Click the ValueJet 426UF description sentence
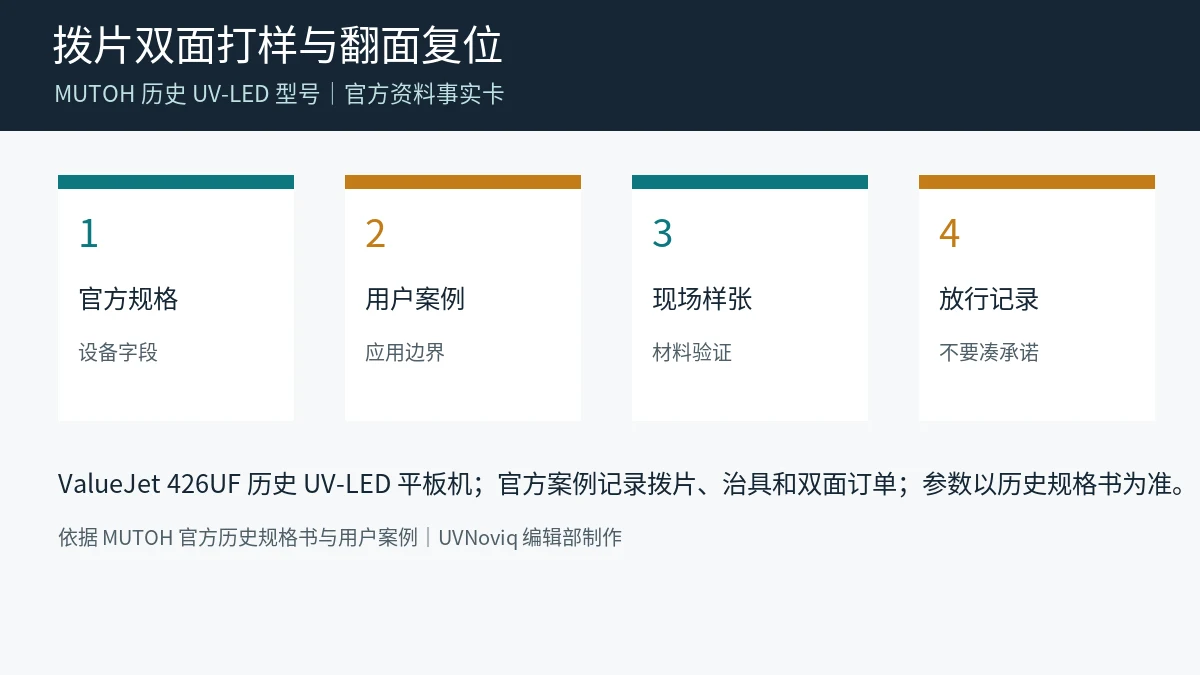The image size is (1200, 675). (x=622, y=484)
